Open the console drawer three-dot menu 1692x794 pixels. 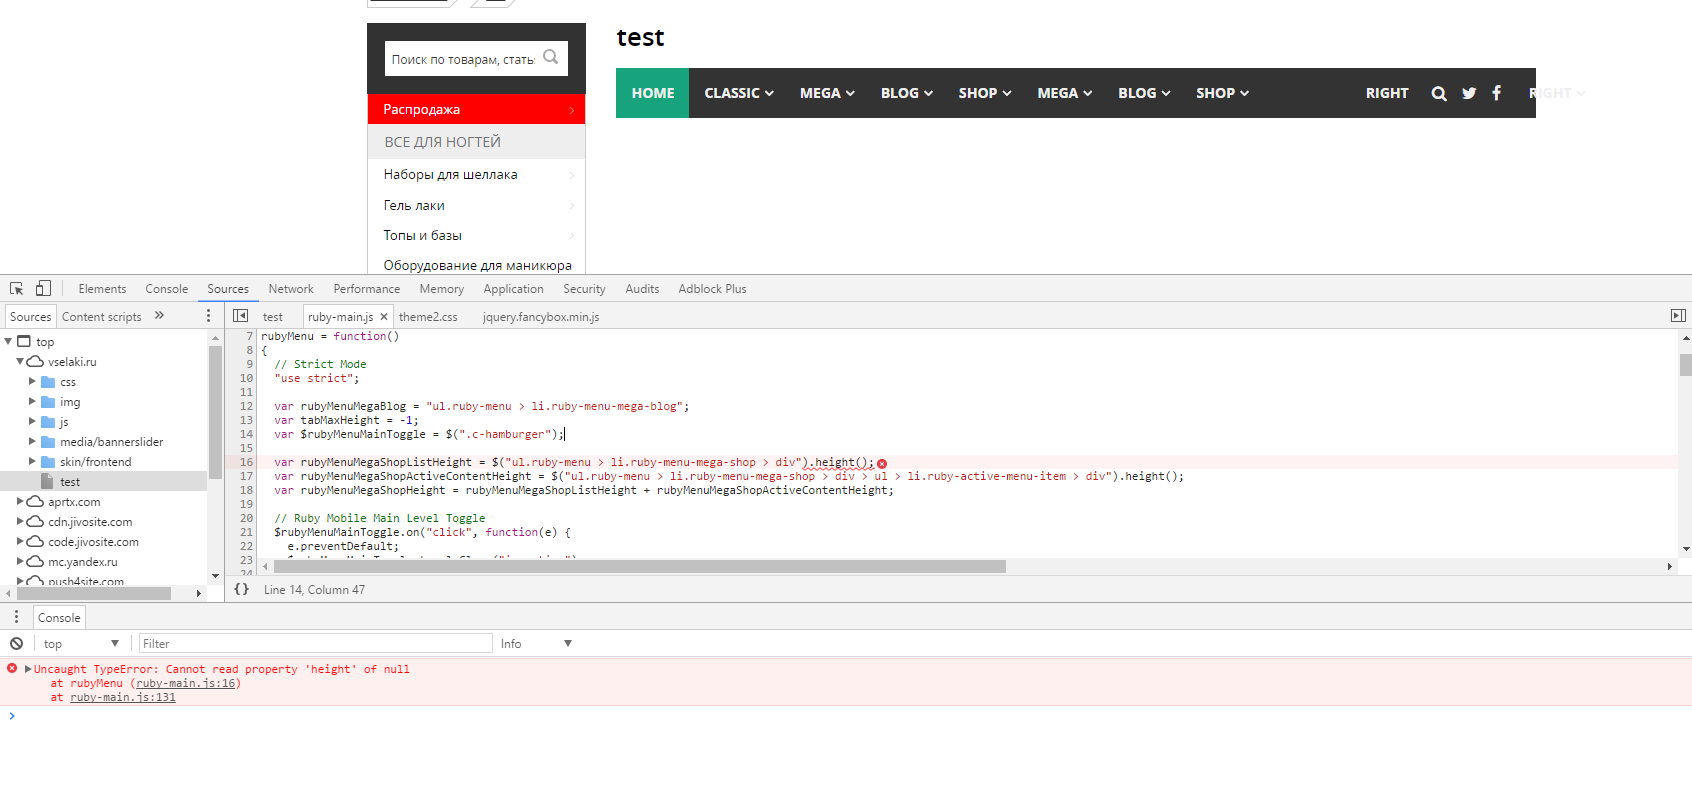[16, 617]
